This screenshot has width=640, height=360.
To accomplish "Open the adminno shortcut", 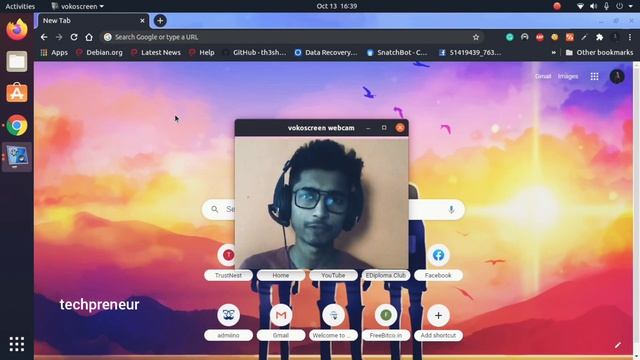I will (x=228, y=322).
